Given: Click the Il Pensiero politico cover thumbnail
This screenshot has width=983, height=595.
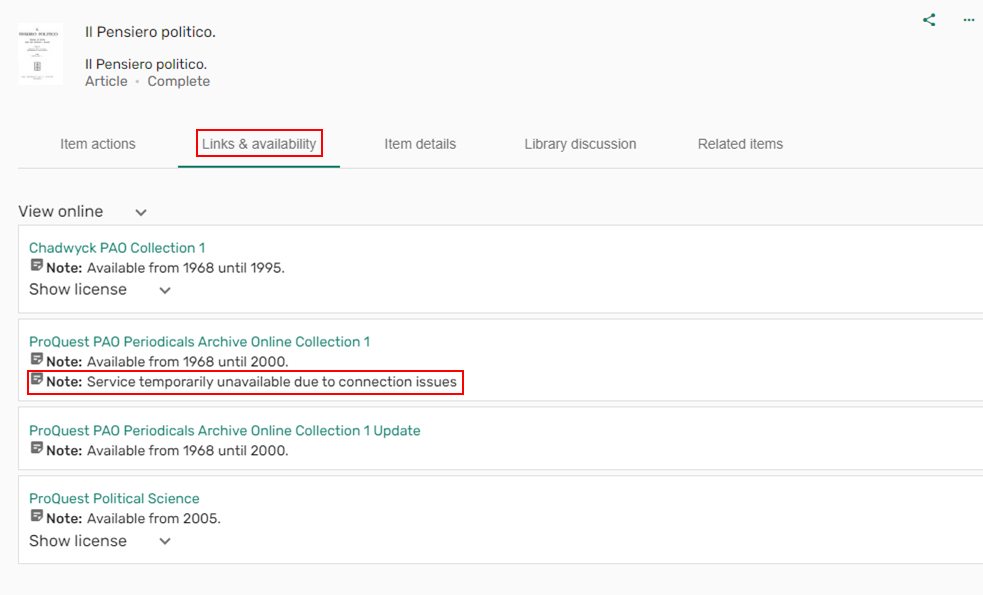Looking at the screenshot, I should pyautogui.click(x=40, y=53).
